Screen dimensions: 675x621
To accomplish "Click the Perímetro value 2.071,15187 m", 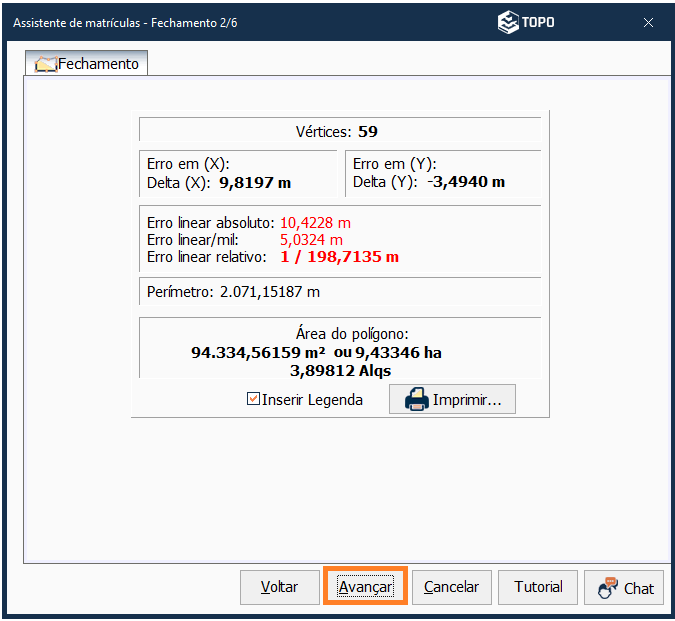I will 270,291.
